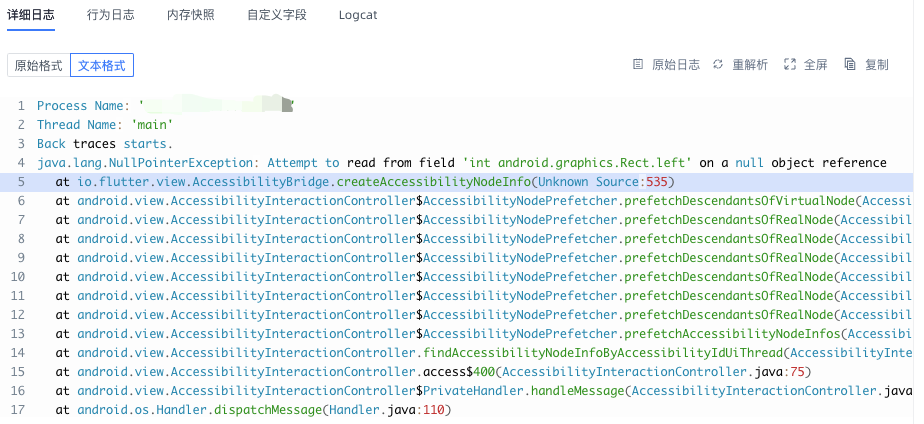Switch to 原始格式 view
Screen dimensions: 924x424
[x=38, y=65]
